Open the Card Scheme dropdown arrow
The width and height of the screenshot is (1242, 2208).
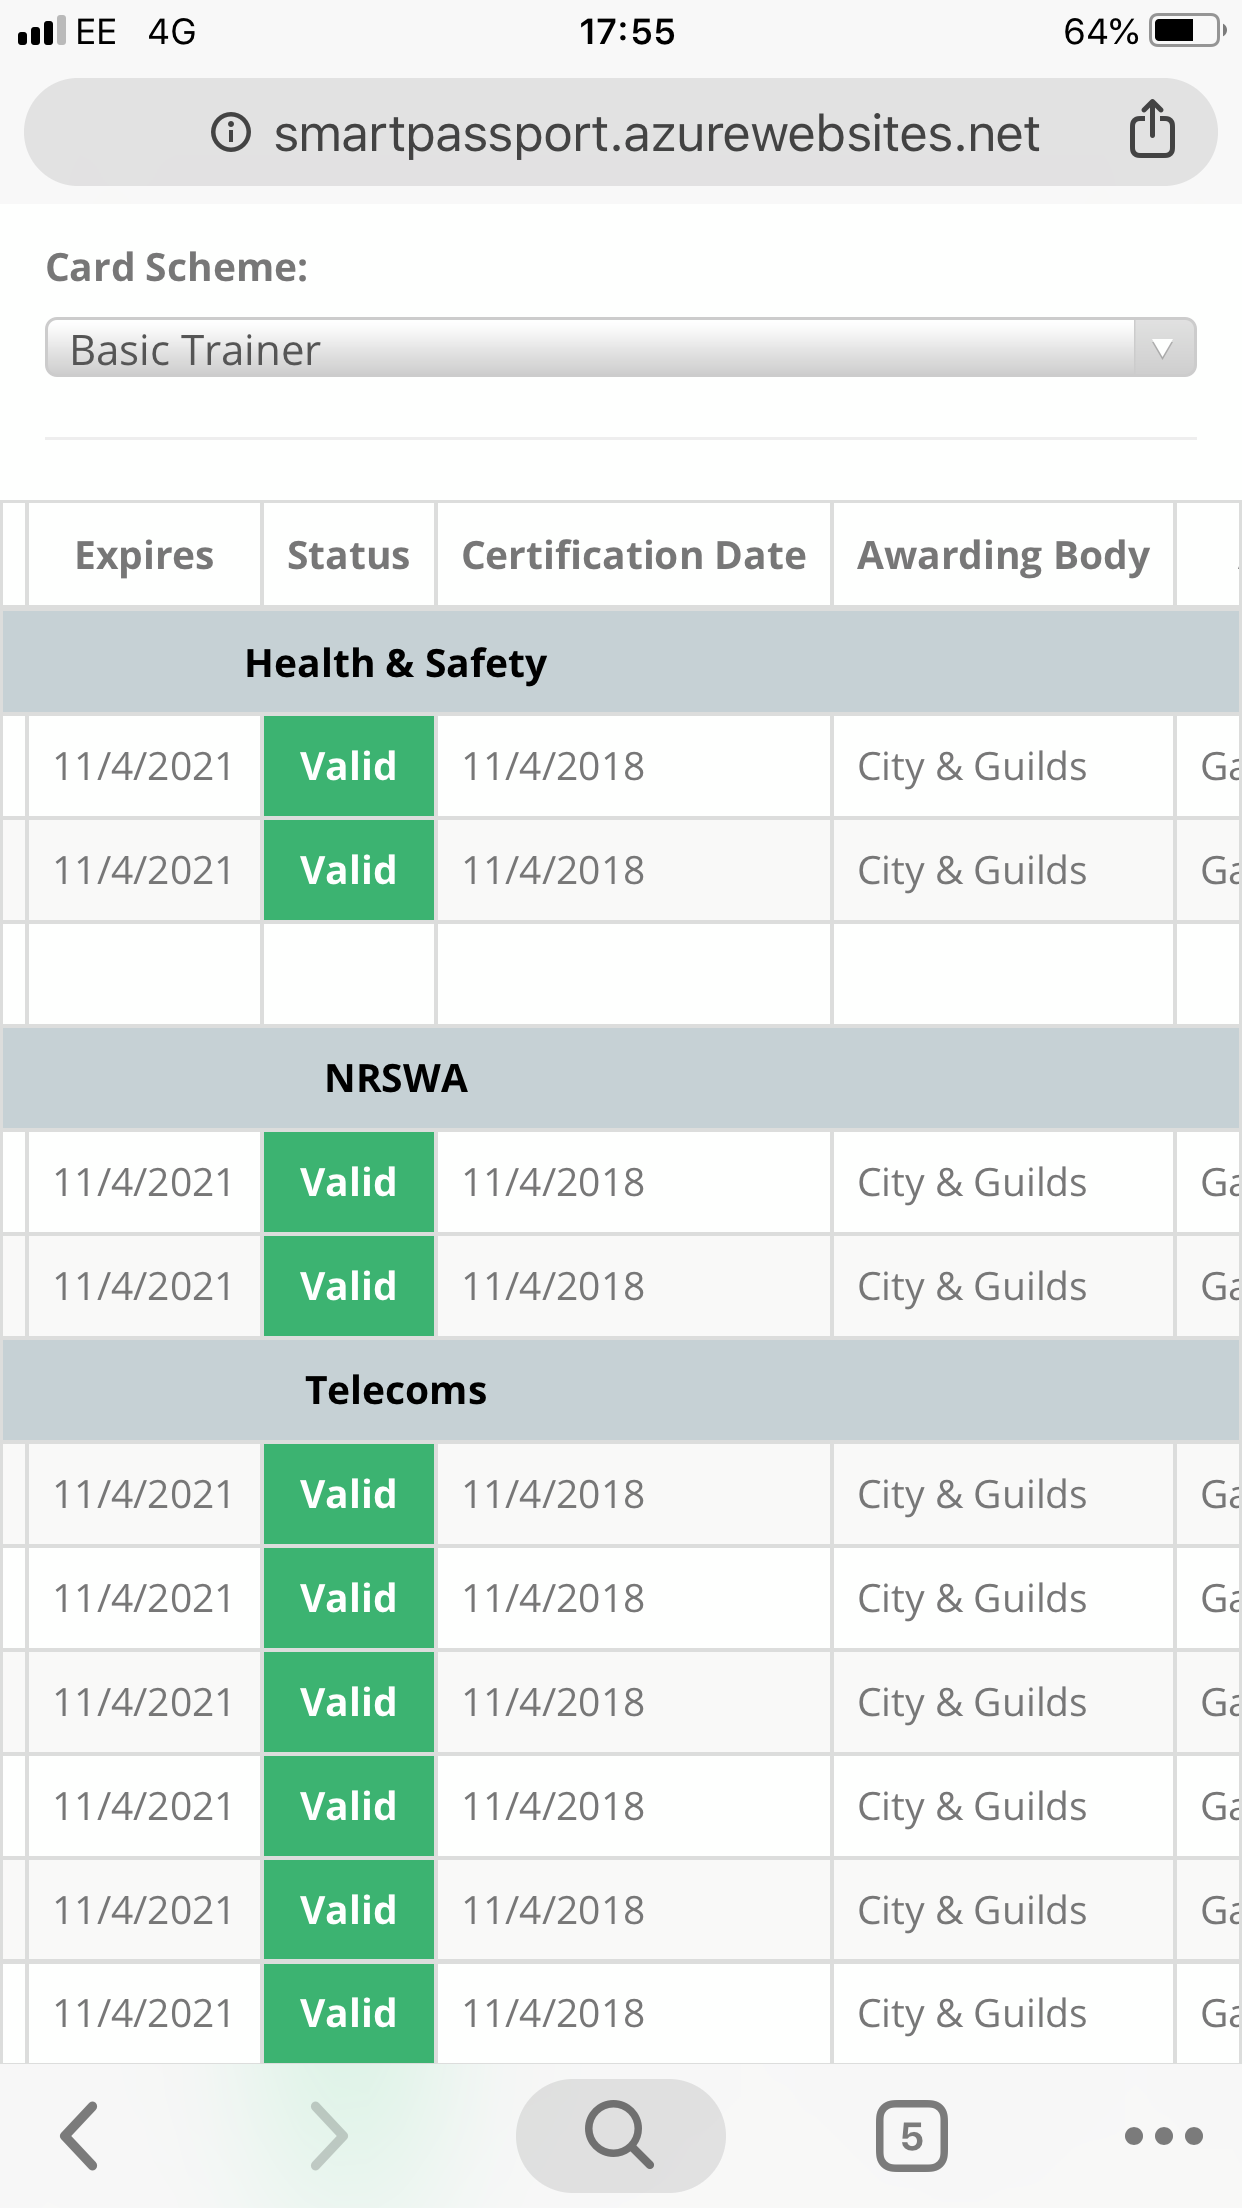[1162, 349]
